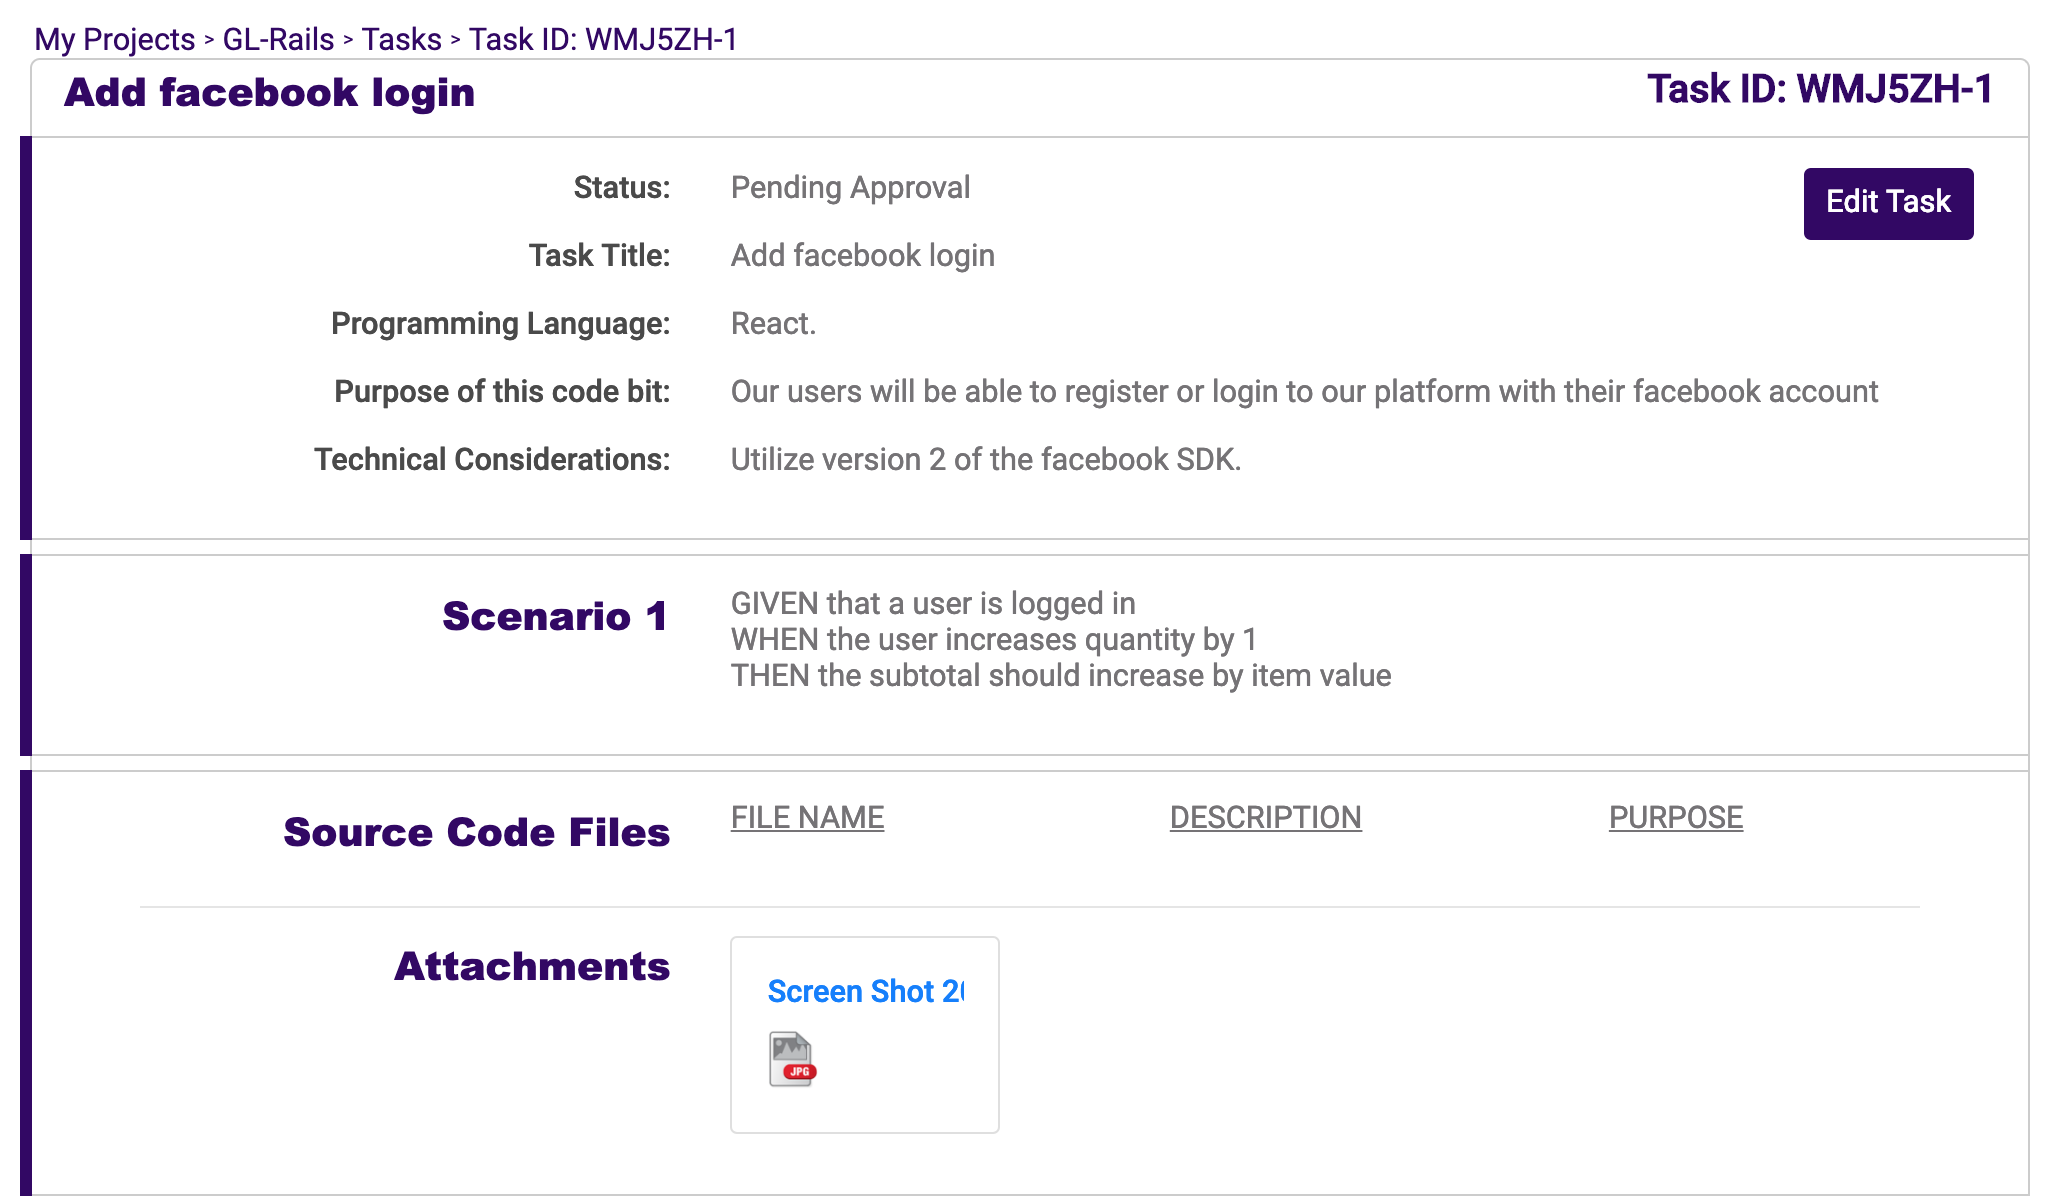Viewport: 2046px width, 1200px height.
Task: Click the DESCRIPTION column header
Action: [1265, 817]
